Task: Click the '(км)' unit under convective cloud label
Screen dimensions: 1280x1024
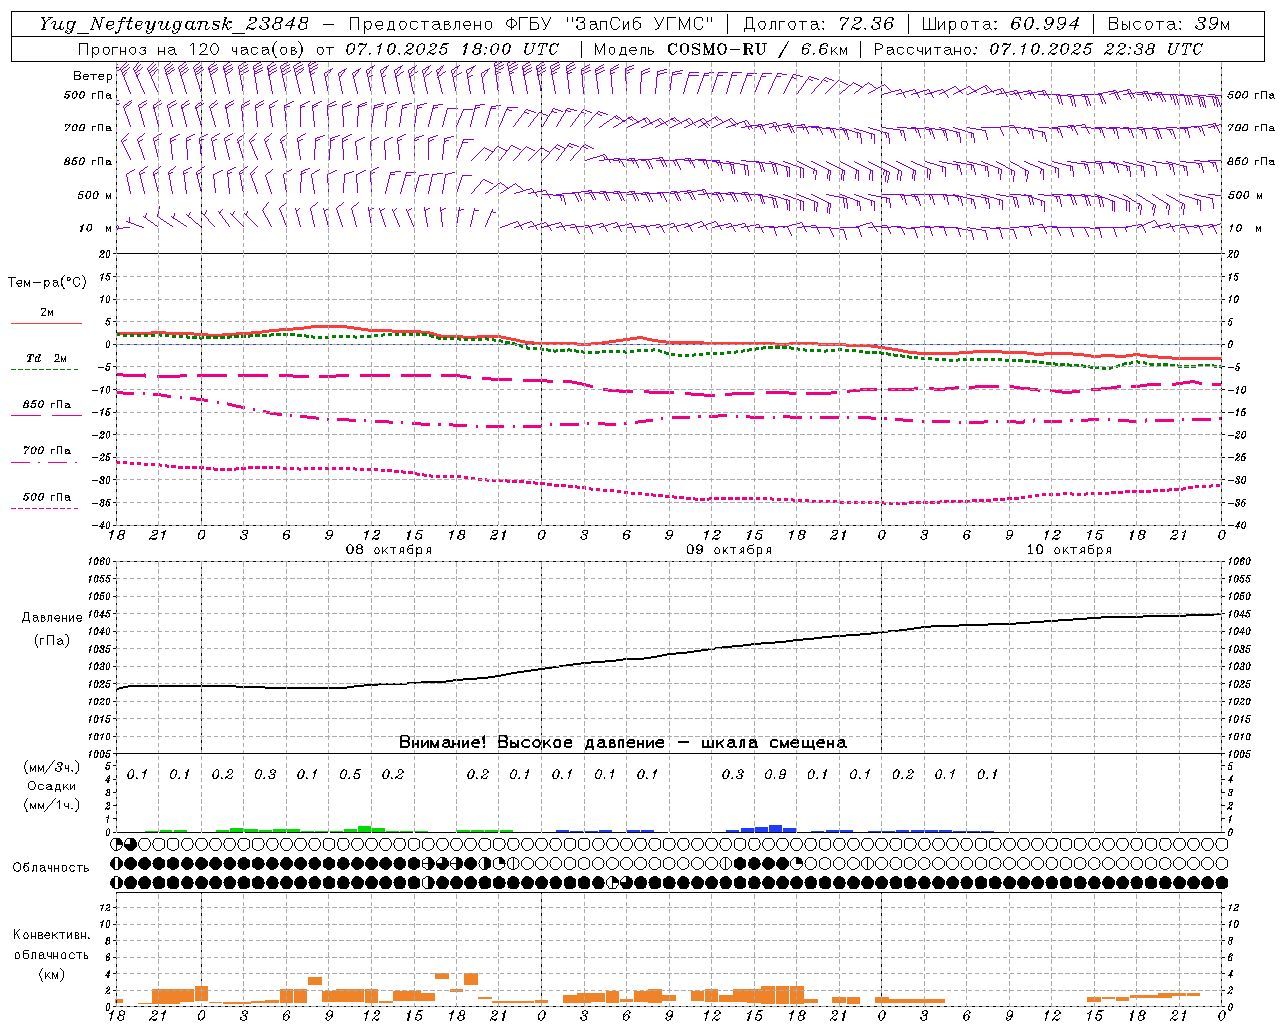Action: [51, 974]
